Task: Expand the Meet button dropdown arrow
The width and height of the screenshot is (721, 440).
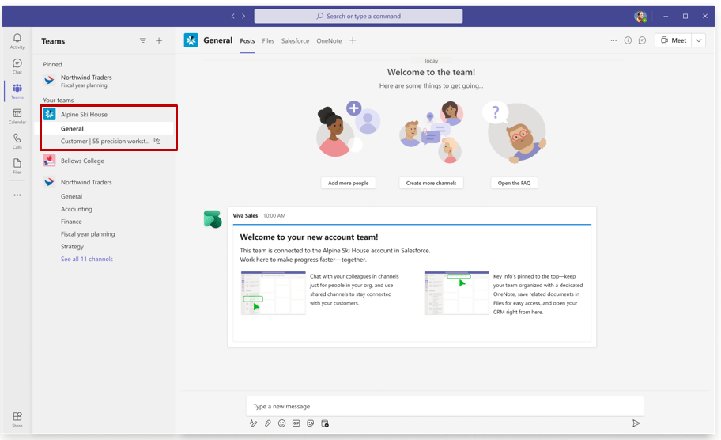Action: [x=698, y=41]
